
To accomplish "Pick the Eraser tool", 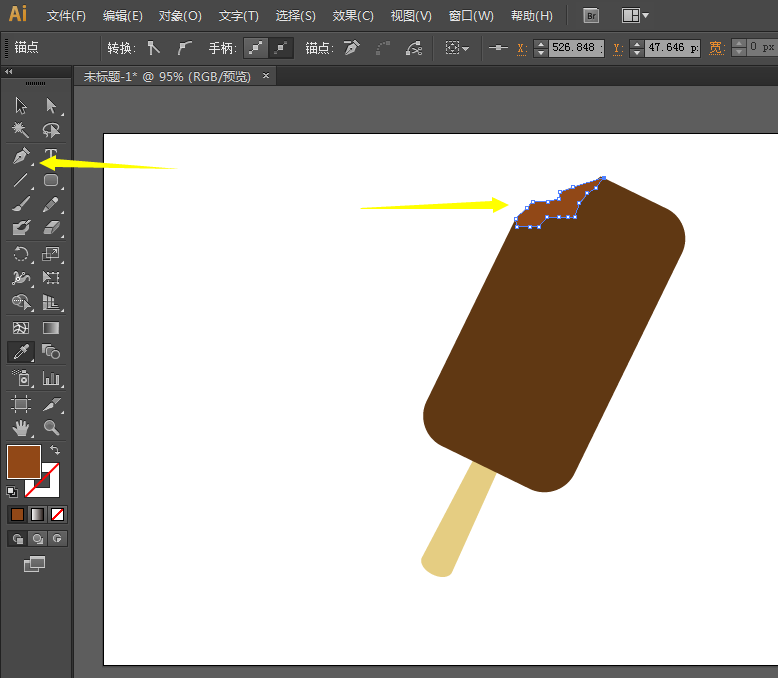I will pos(51,228).
